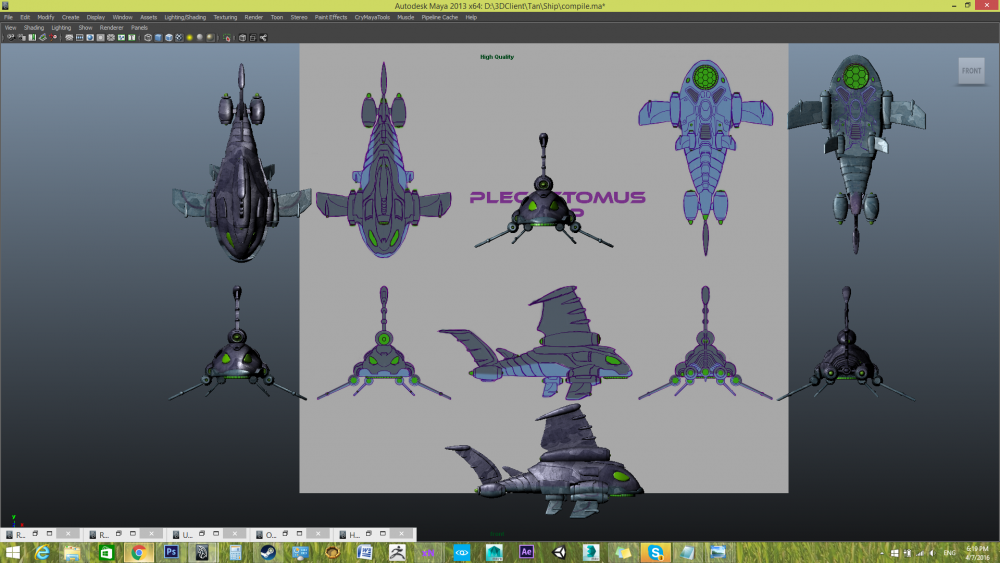Toggle use all lights yellow bulb icon

tap(189, 38)
